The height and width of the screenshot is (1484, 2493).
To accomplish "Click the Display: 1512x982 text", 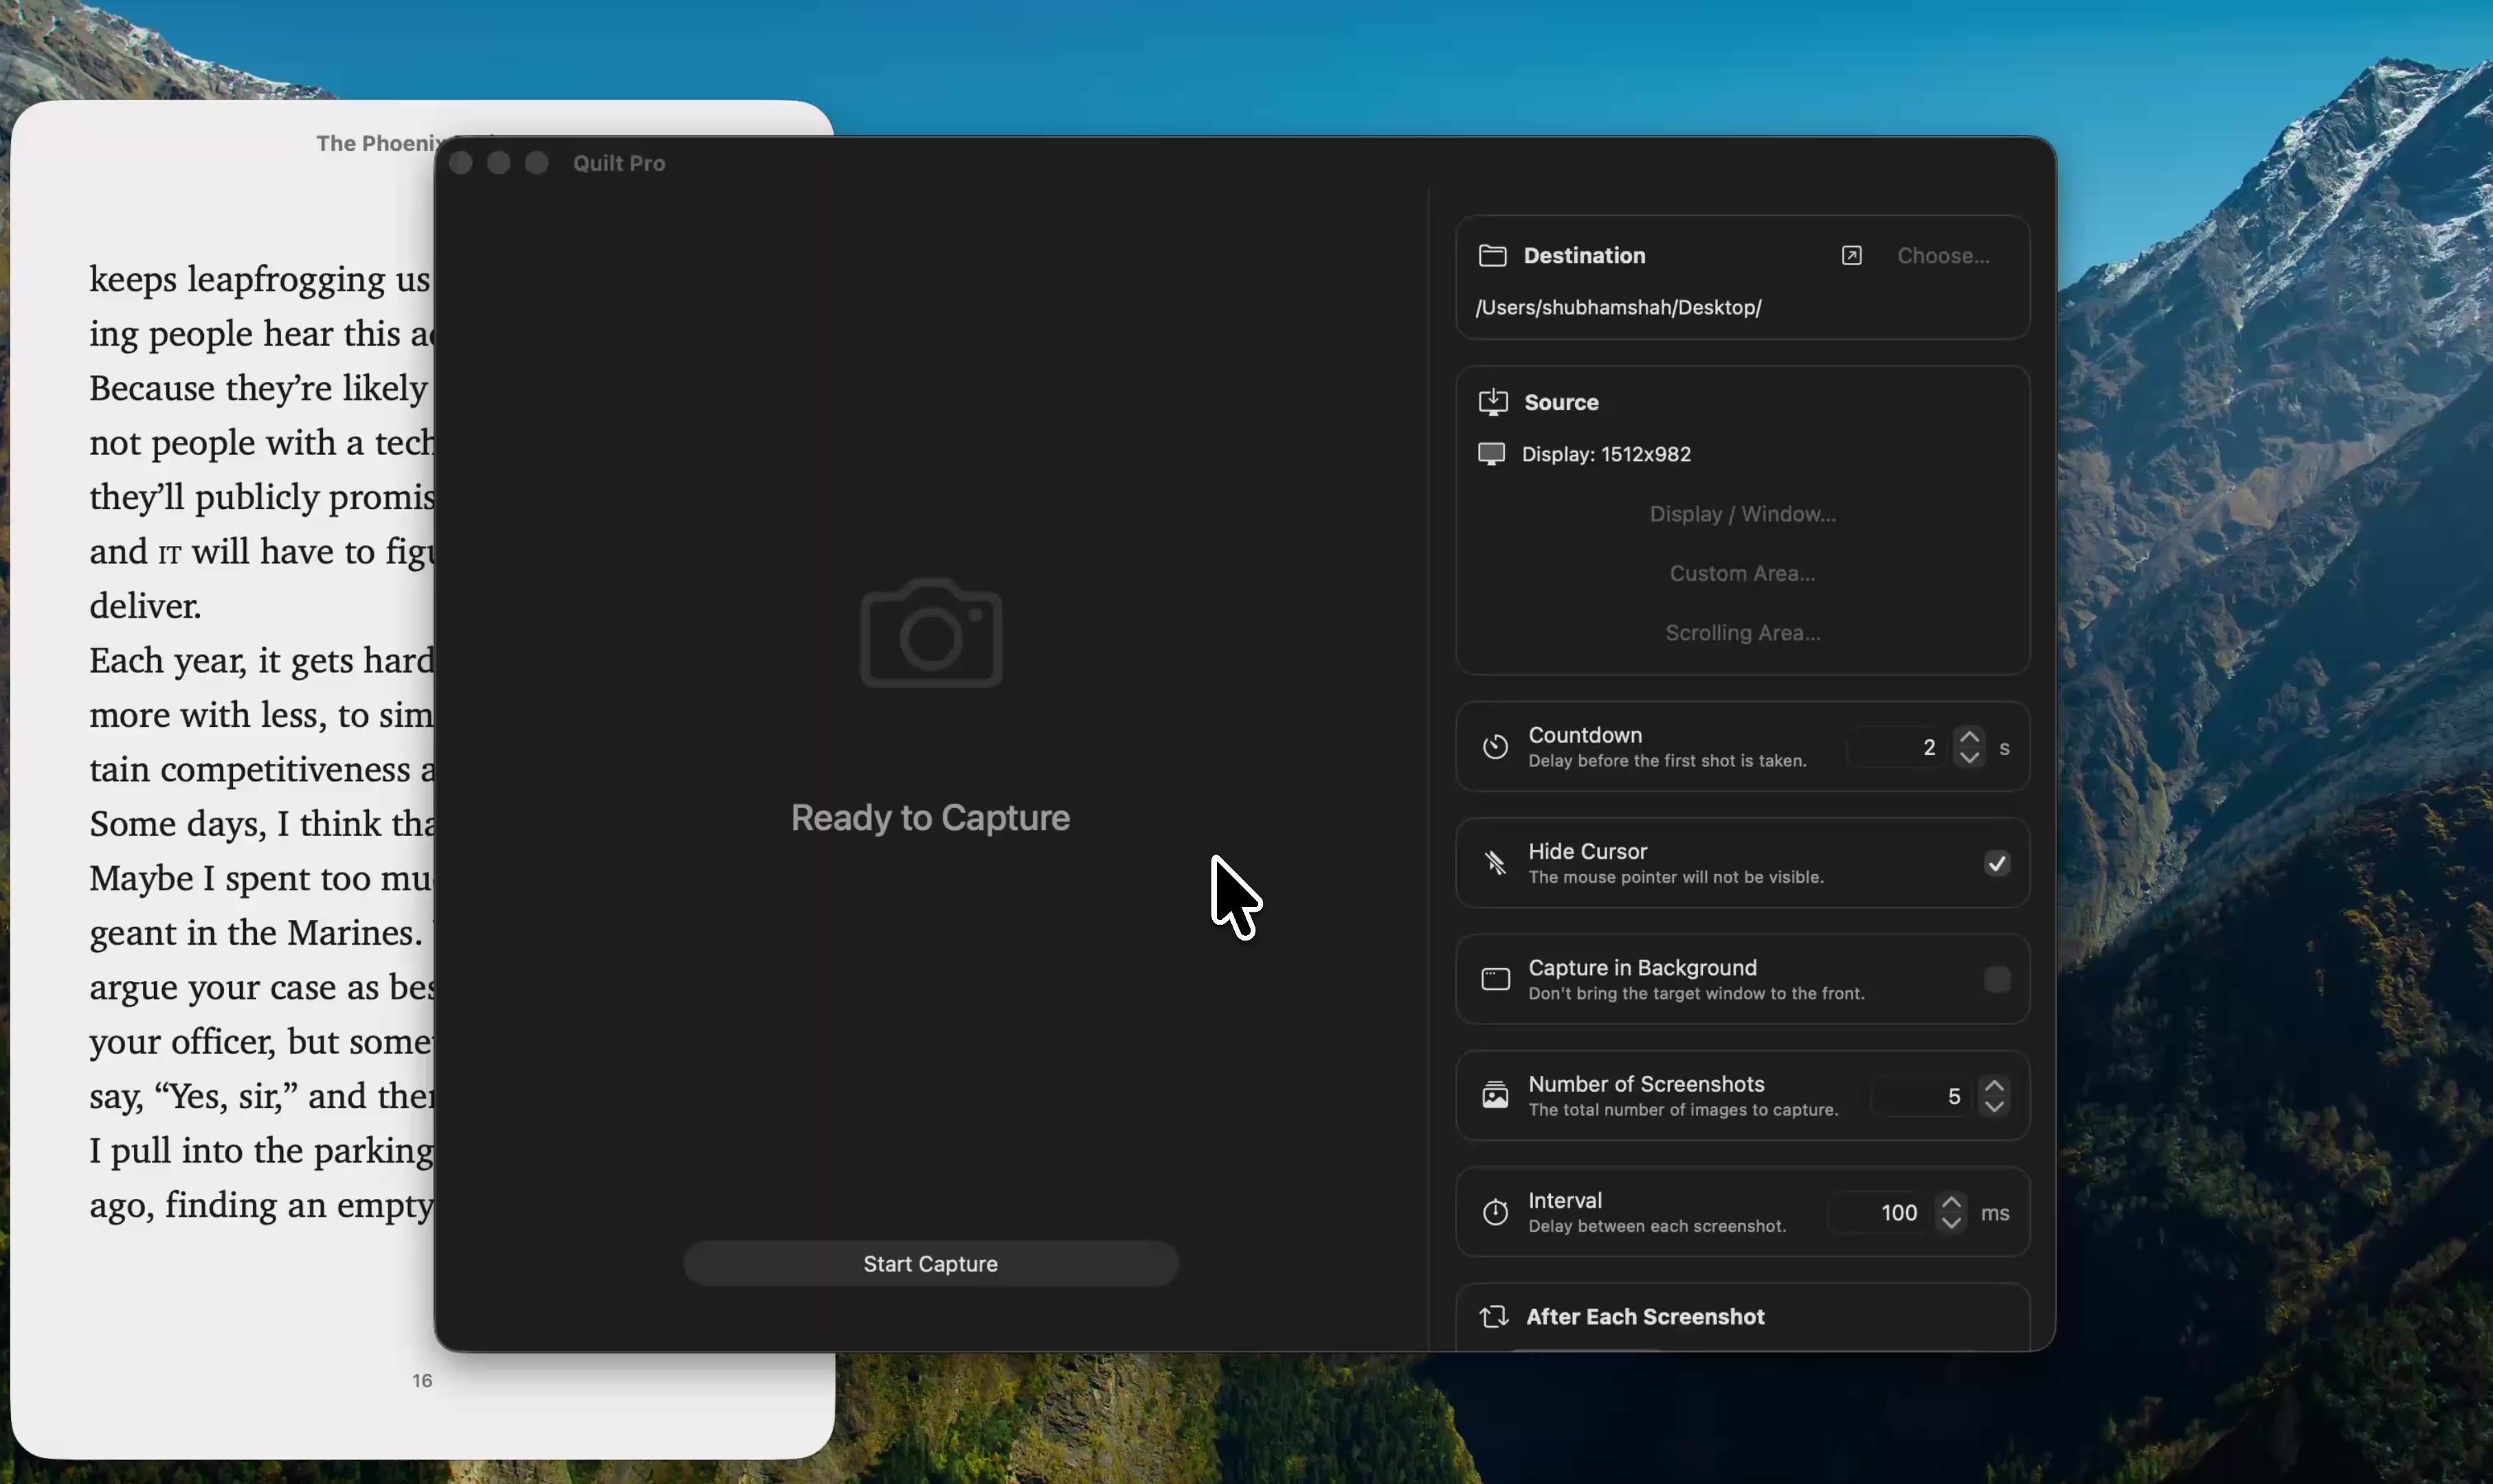I will [1606, 454].
